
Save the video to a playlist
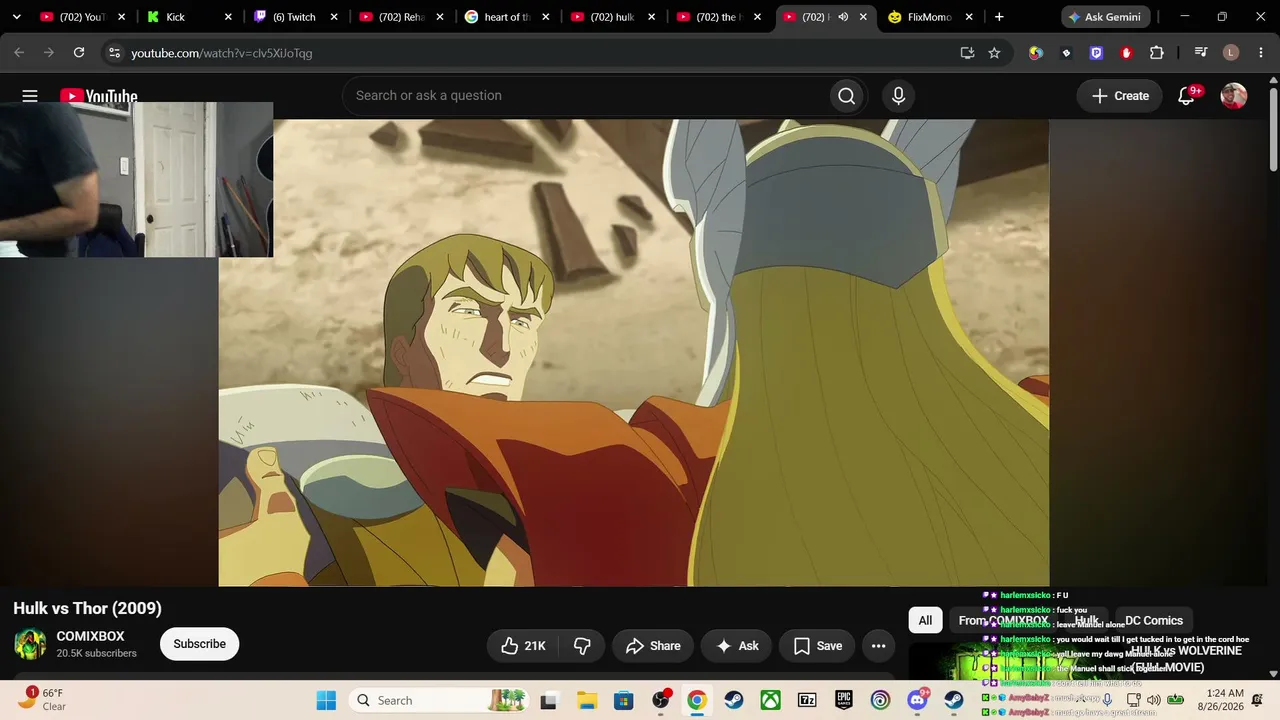(817, 646)
